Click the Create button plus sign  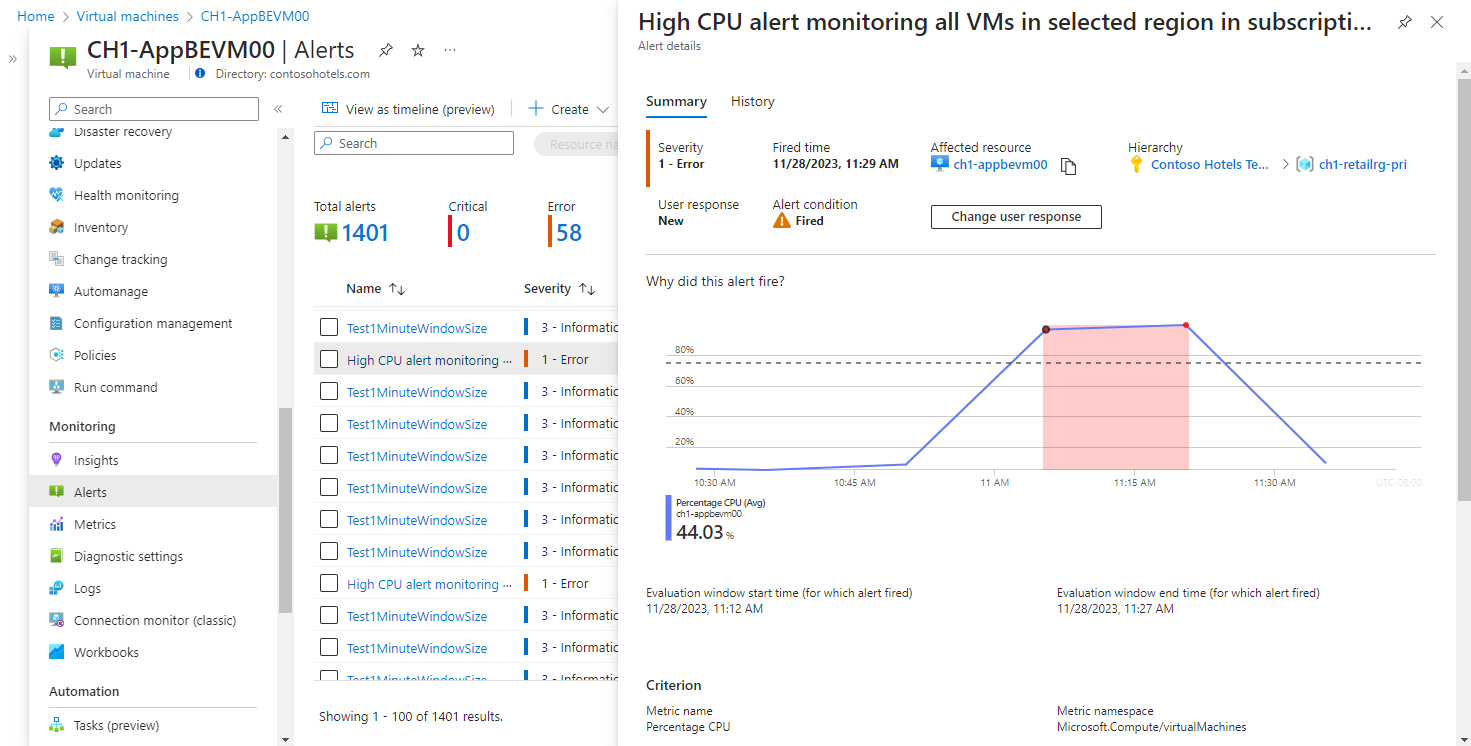[536, 109]
